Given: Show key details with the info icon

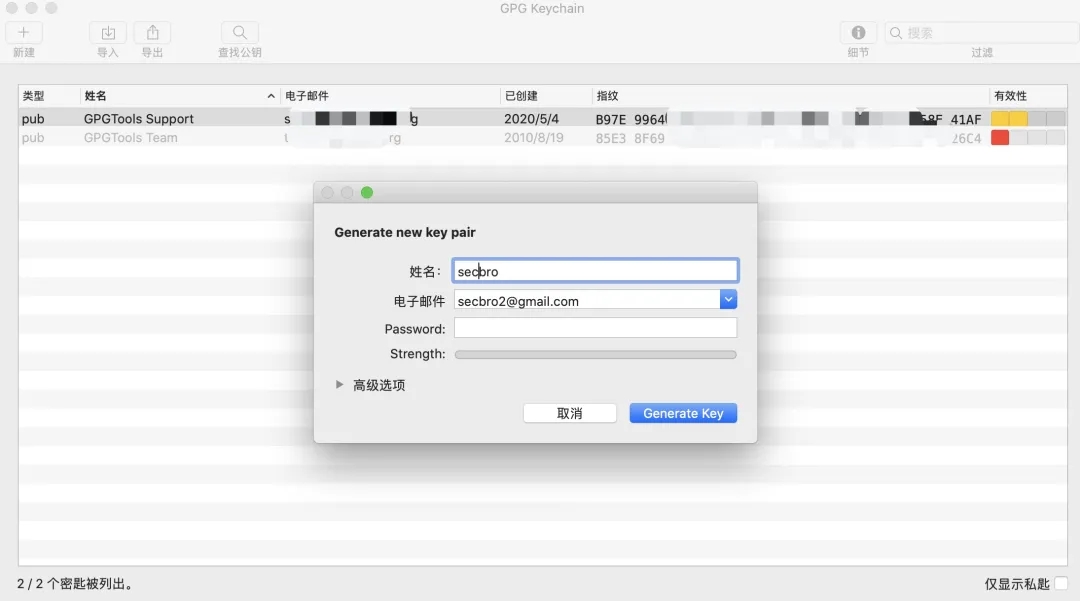Looking at the screenshot, I should click(x=858, y=33).
